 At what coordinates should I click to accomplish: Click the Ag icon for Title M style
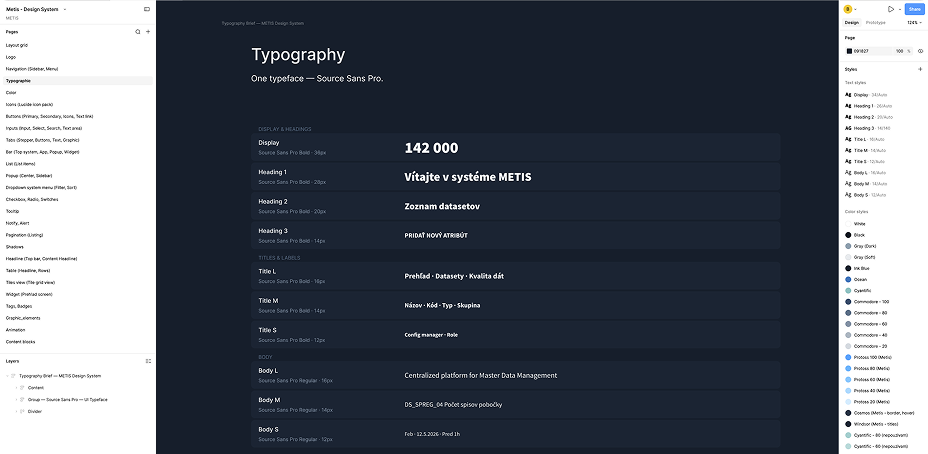848,150
